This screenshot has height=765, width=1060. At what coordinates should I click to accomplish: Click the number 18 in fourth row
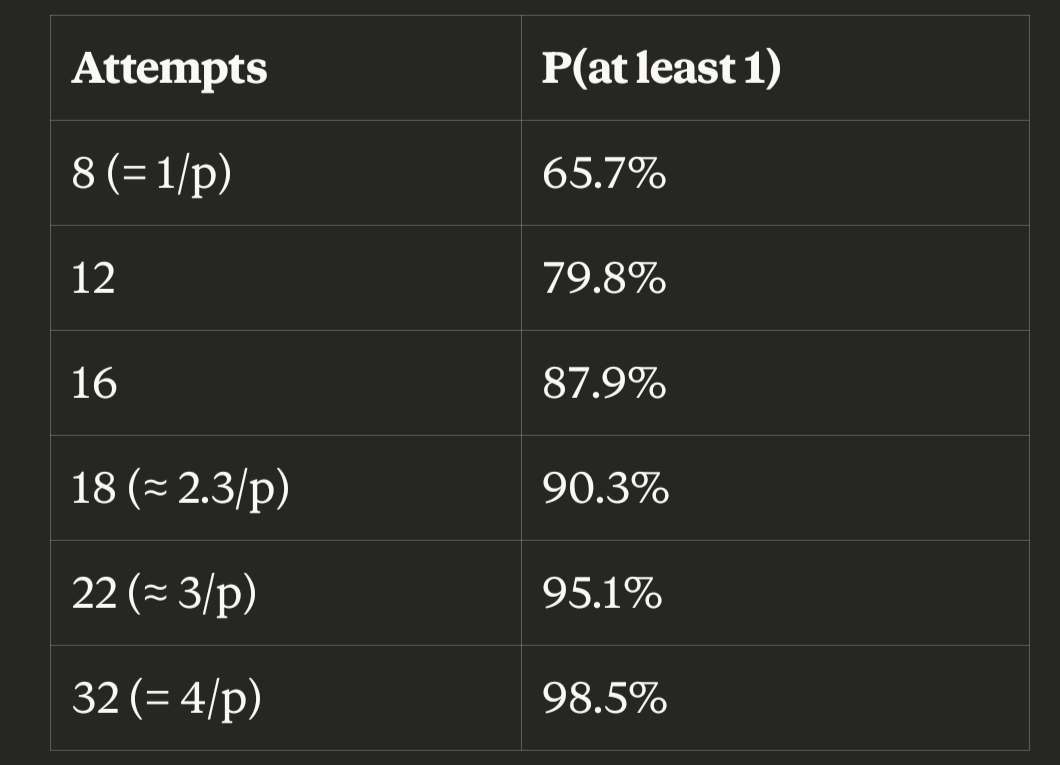(94, 488)
